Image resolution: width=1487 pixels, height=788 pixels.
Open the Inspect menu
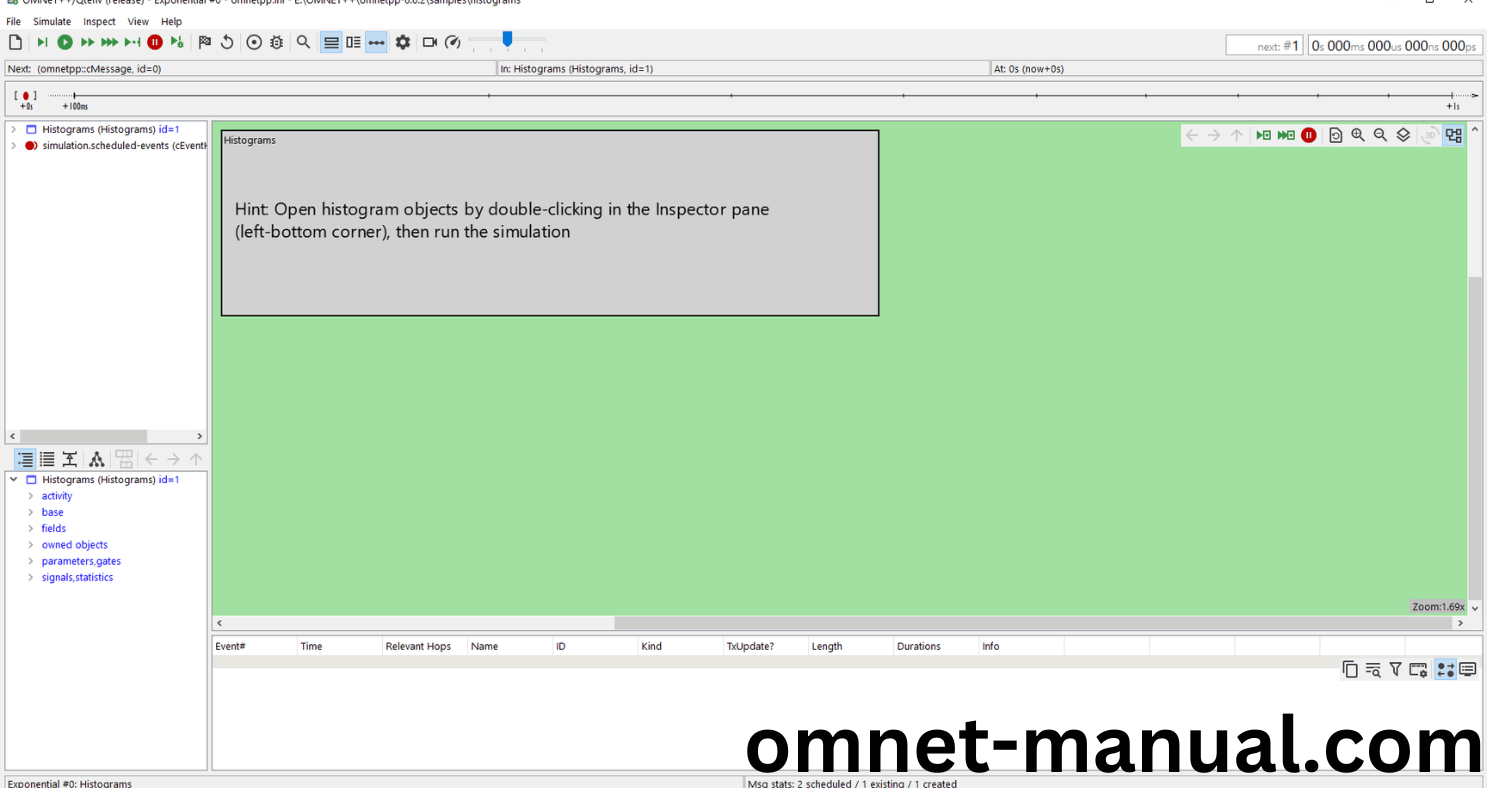99,21
